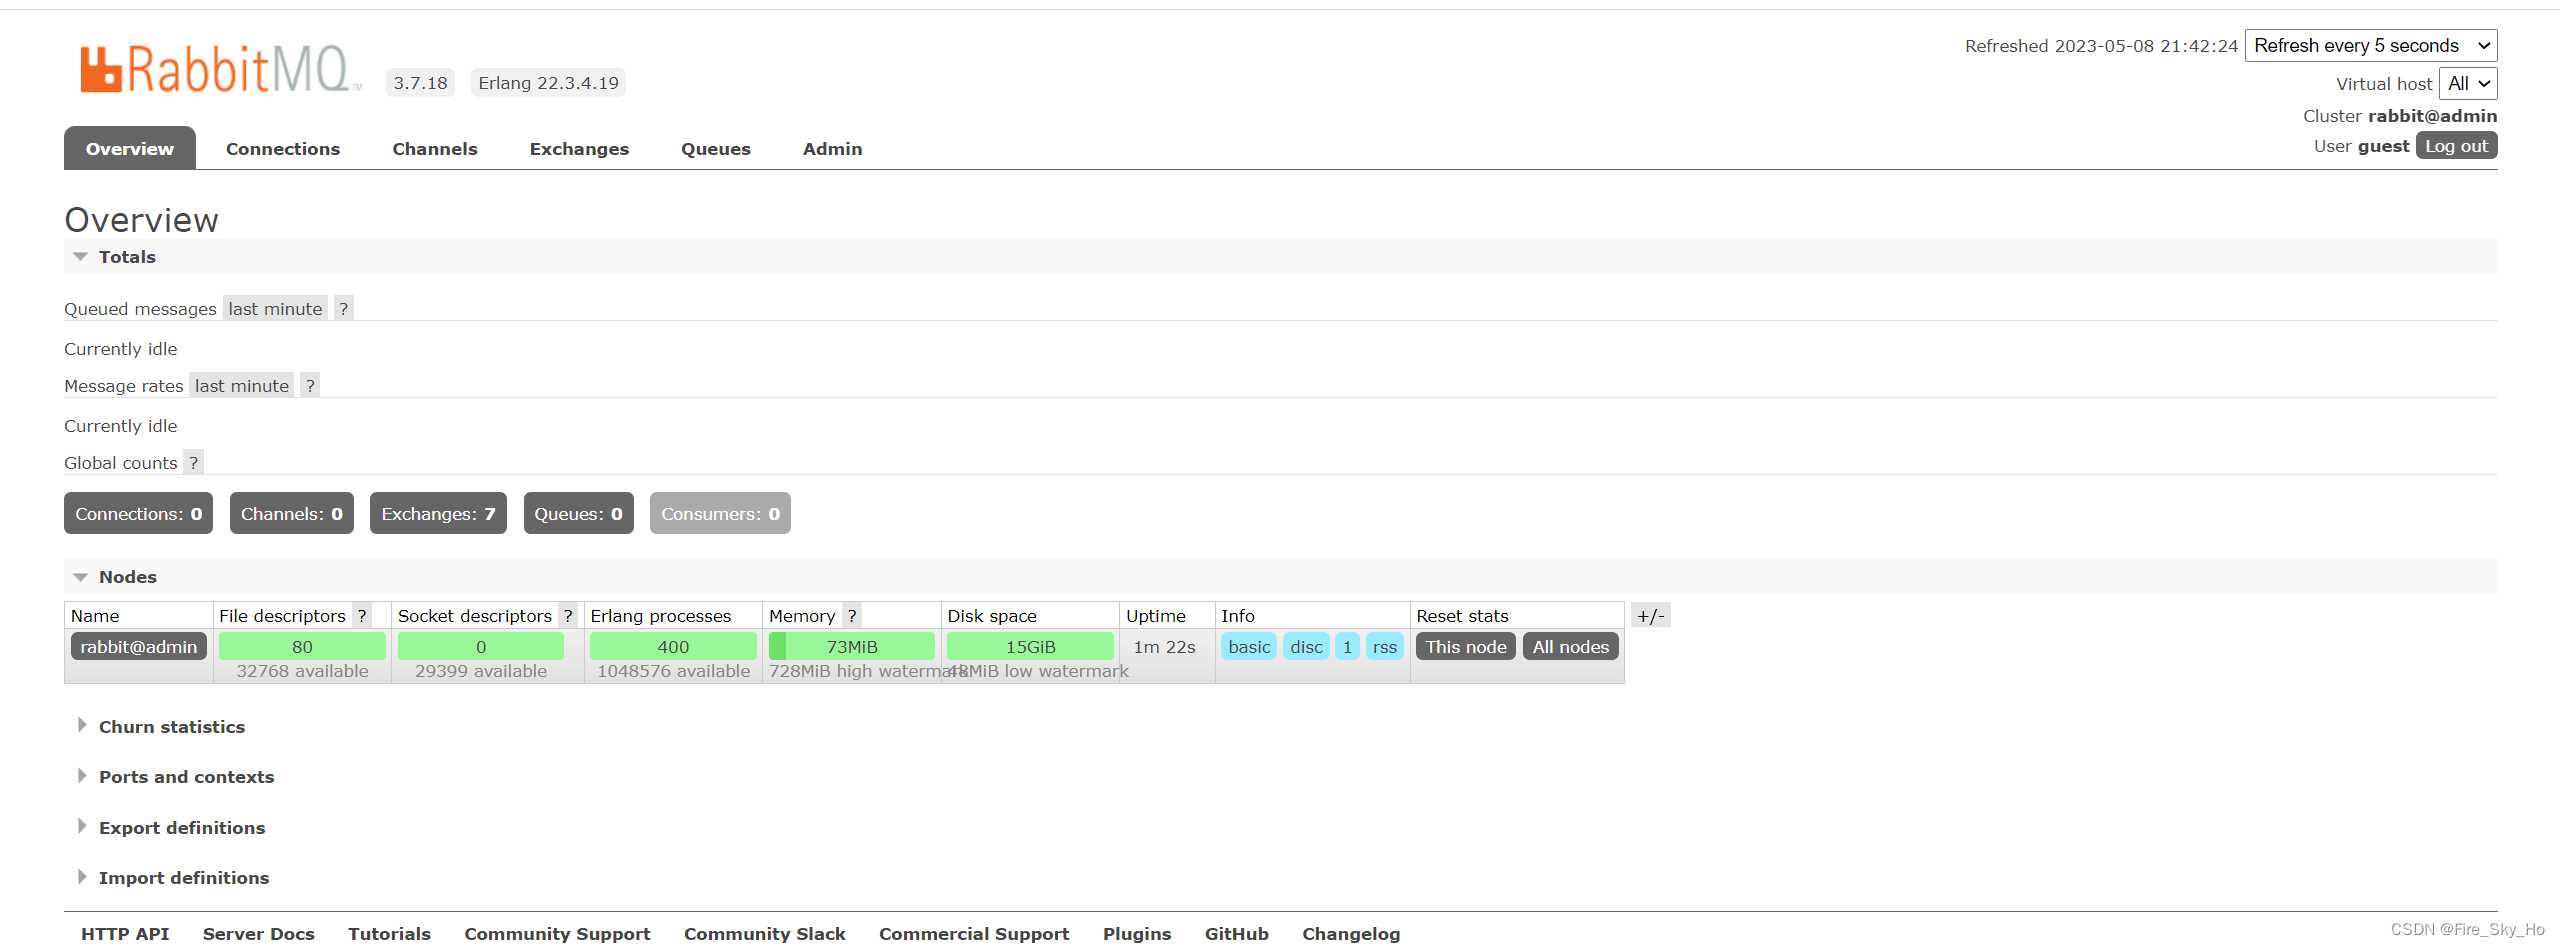Open Community Slack footer link
The height and width of the screenshot is (948, 2560).
tap(765, 933)
